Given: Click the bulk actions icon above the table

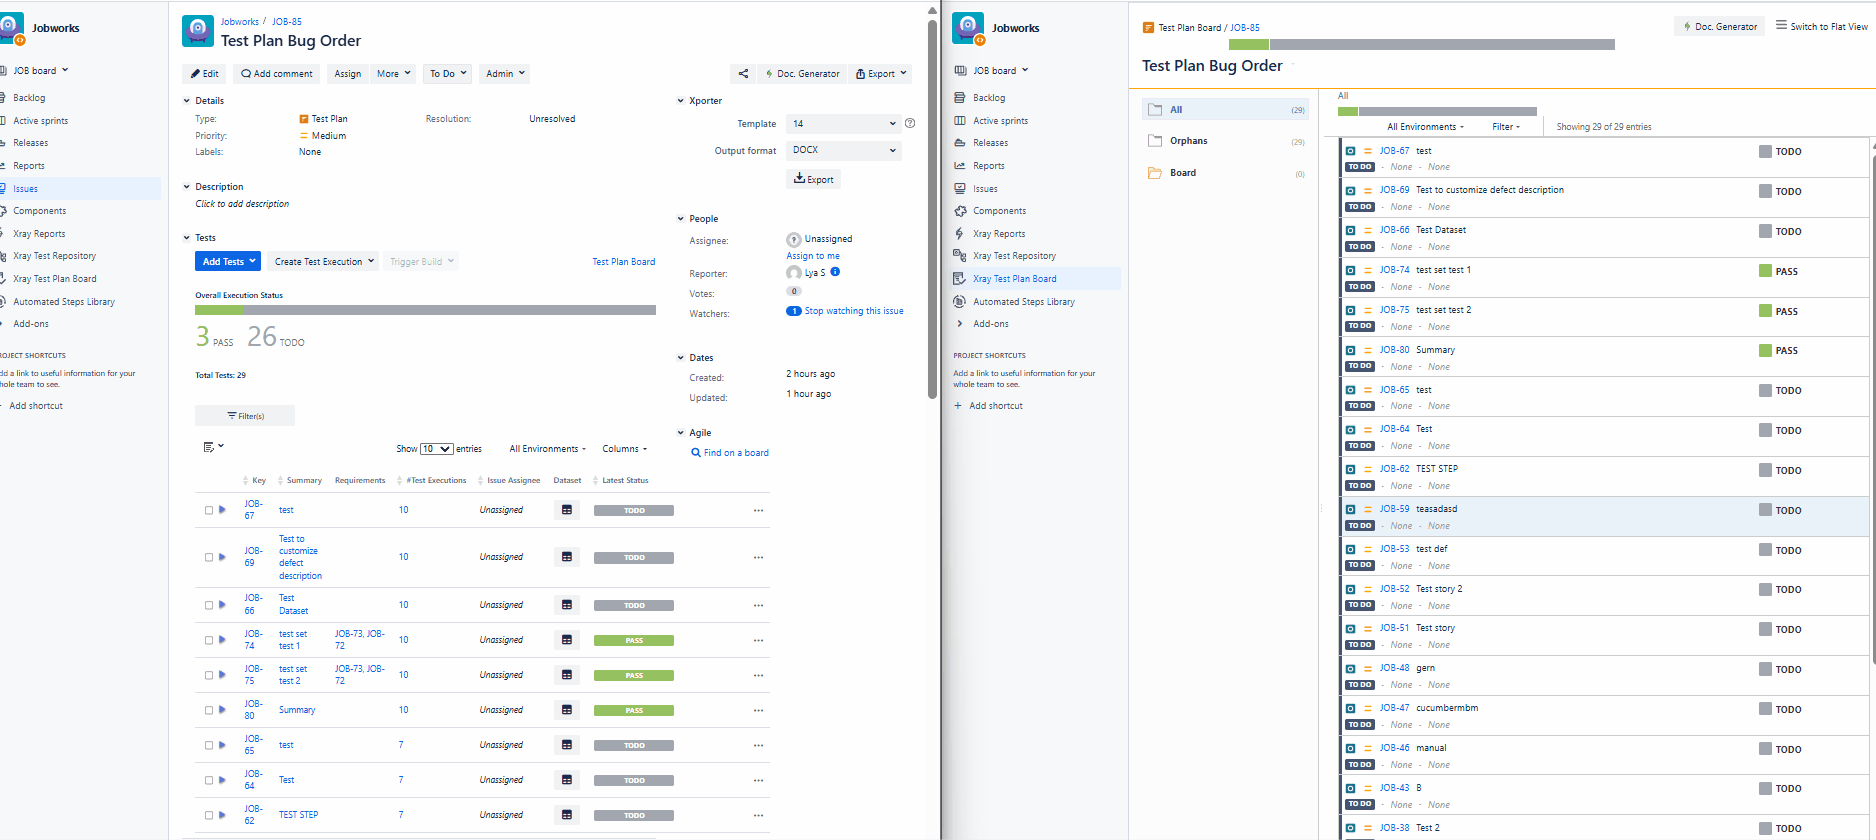Looking at the screenshot, I should click(x=212, y=447).
